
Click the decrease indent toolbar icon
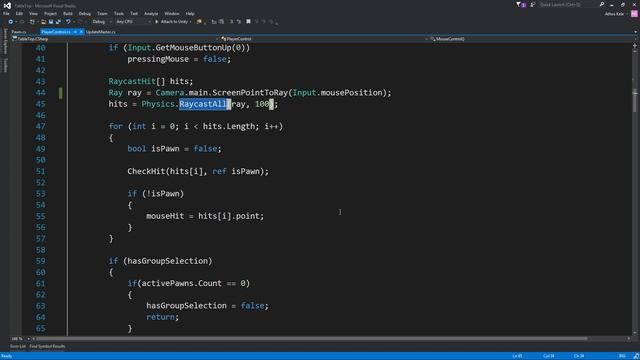pyautogui.click(x=214, y=22)
